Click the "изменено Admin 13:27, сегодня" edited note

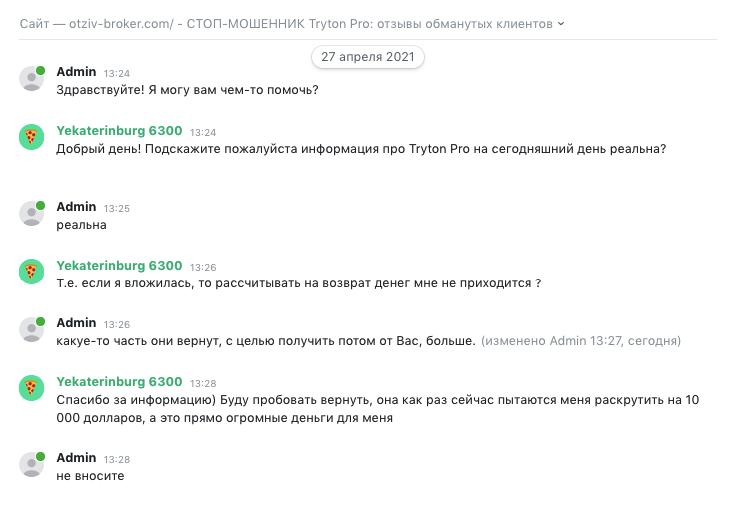(581, 341)
